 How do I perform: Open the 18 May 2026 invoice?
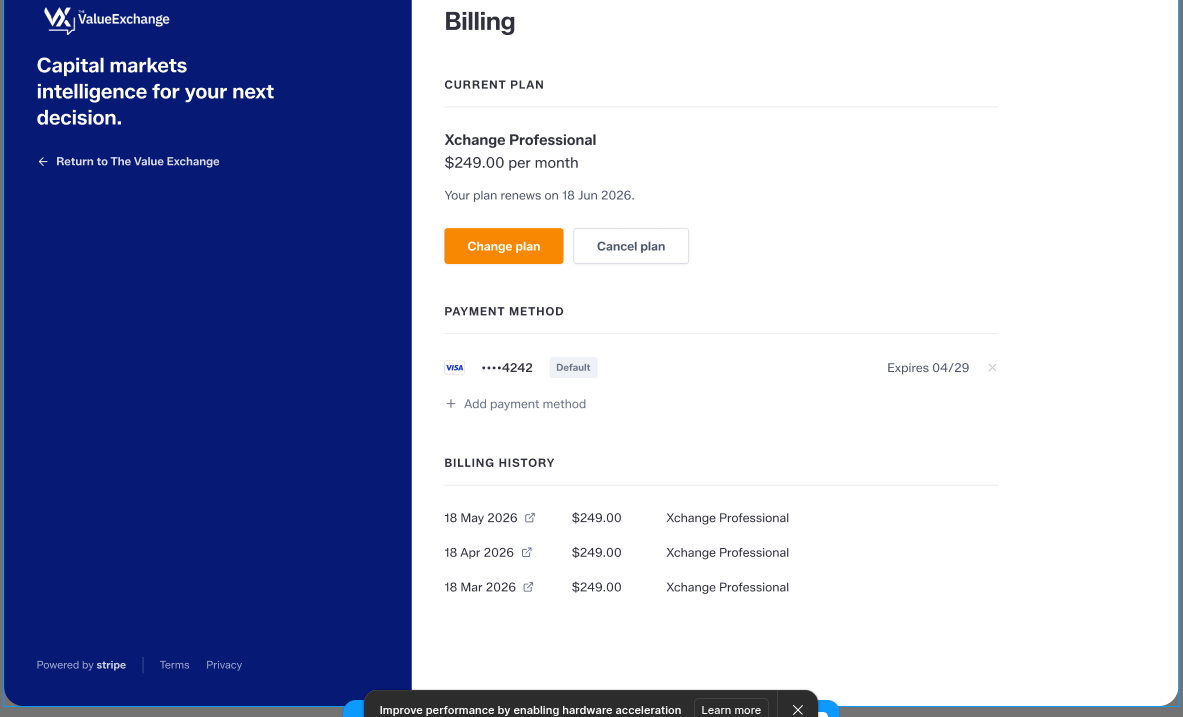click(481, 518)
